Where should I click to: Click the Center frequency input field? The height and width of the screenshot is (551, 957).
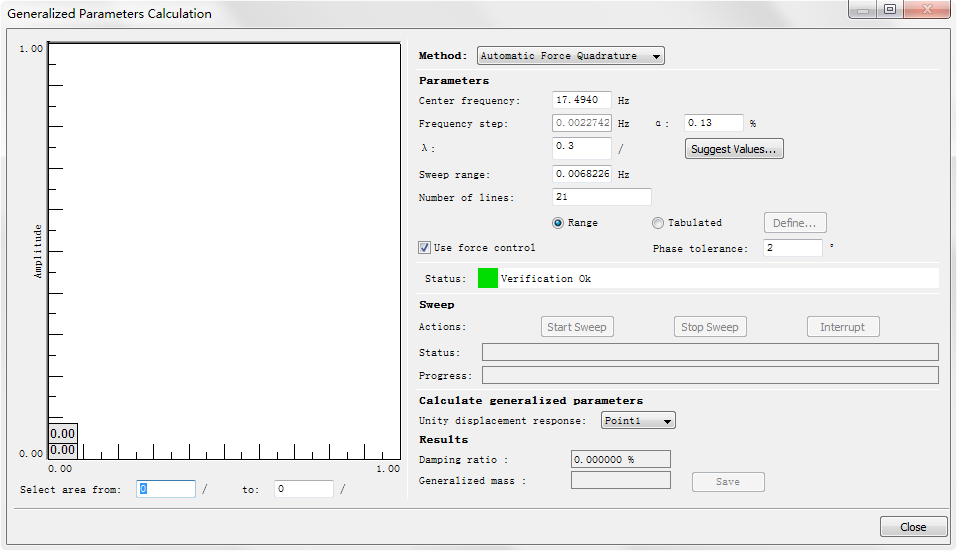582,100
